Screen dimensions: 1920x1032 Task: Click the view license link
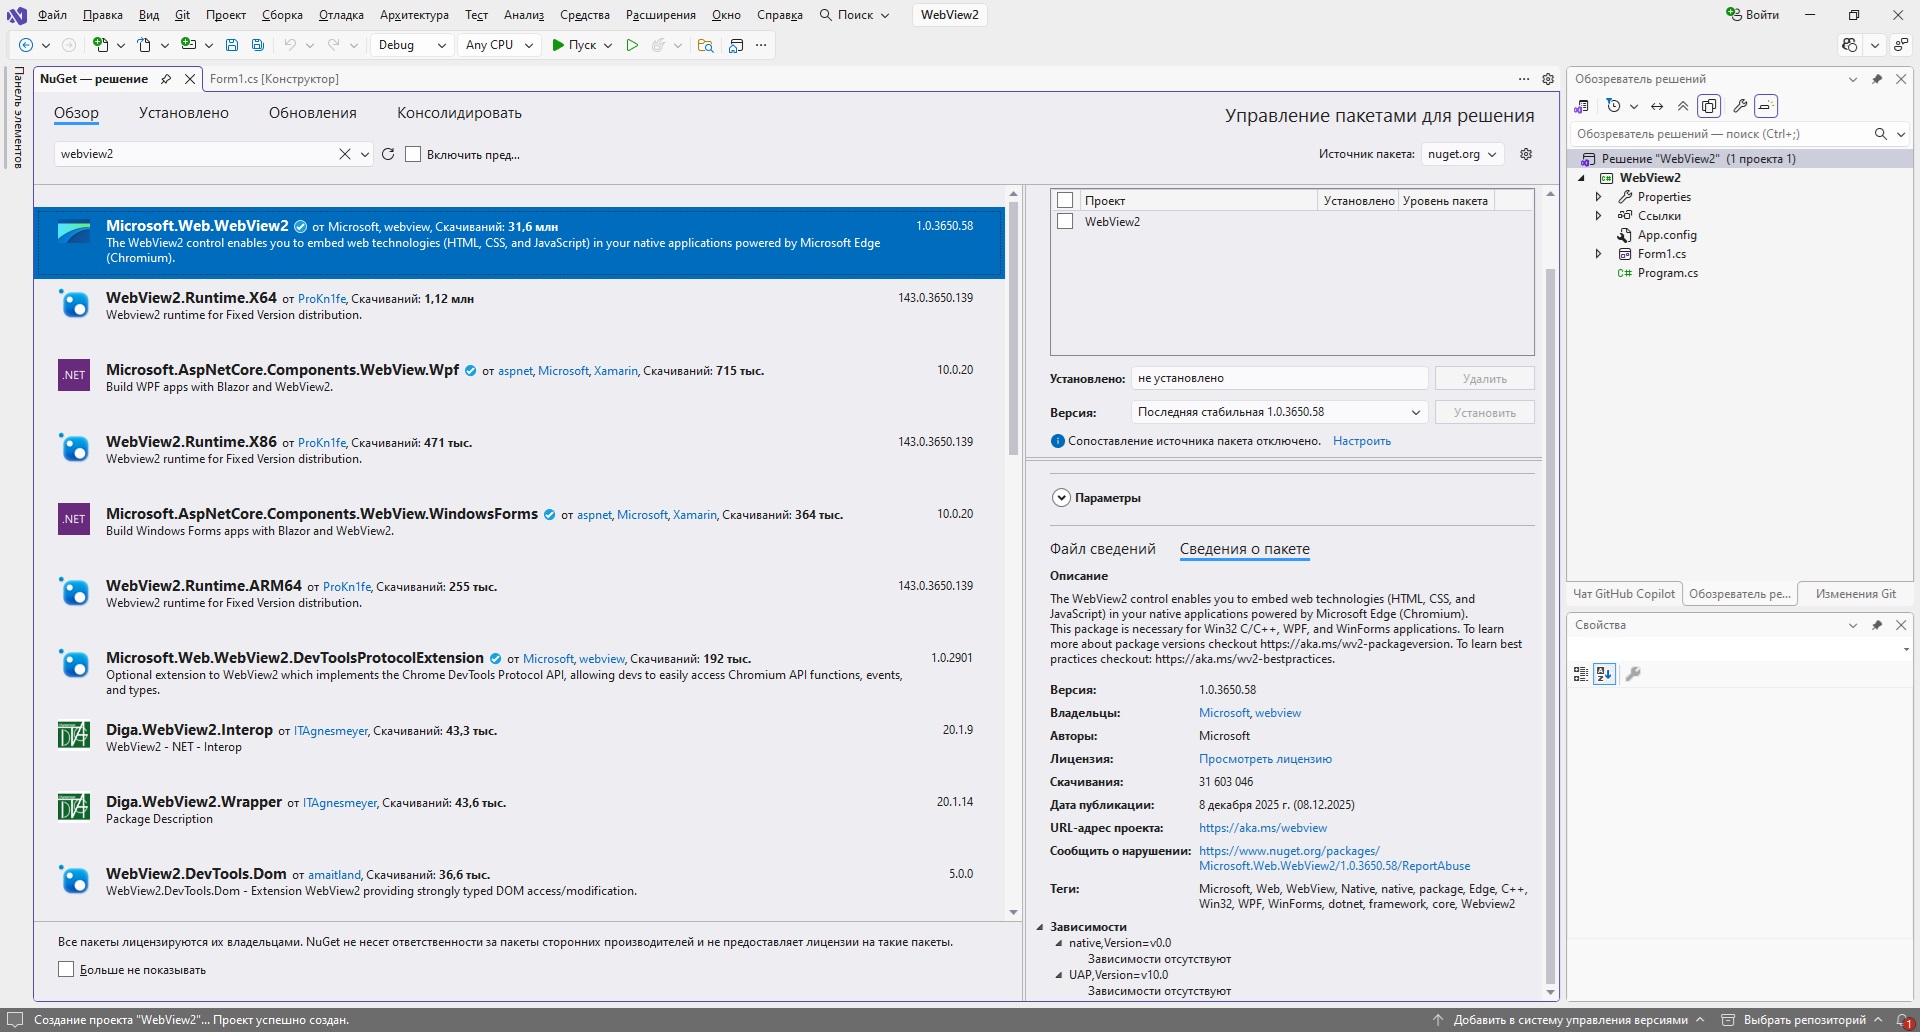click(1265, 759)
